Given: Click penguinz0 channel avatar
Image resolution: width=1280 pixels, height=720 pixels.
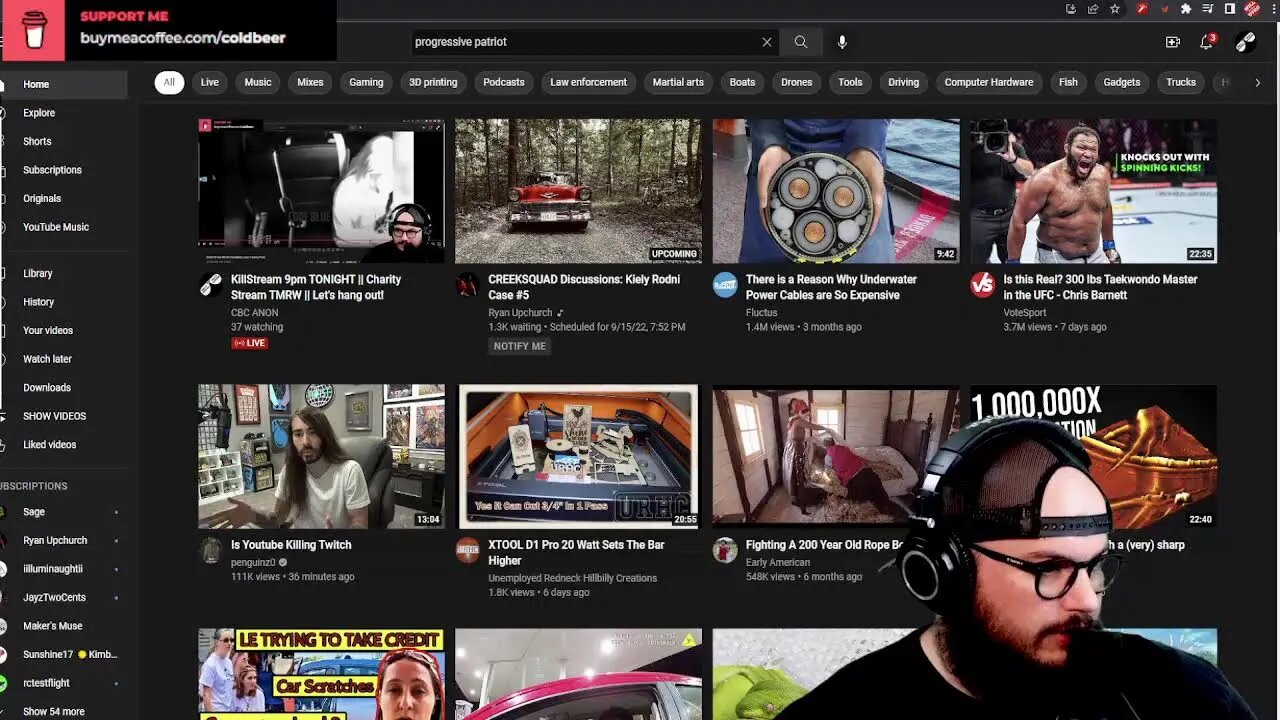Looking at the screenshot, I should [211, 550].
